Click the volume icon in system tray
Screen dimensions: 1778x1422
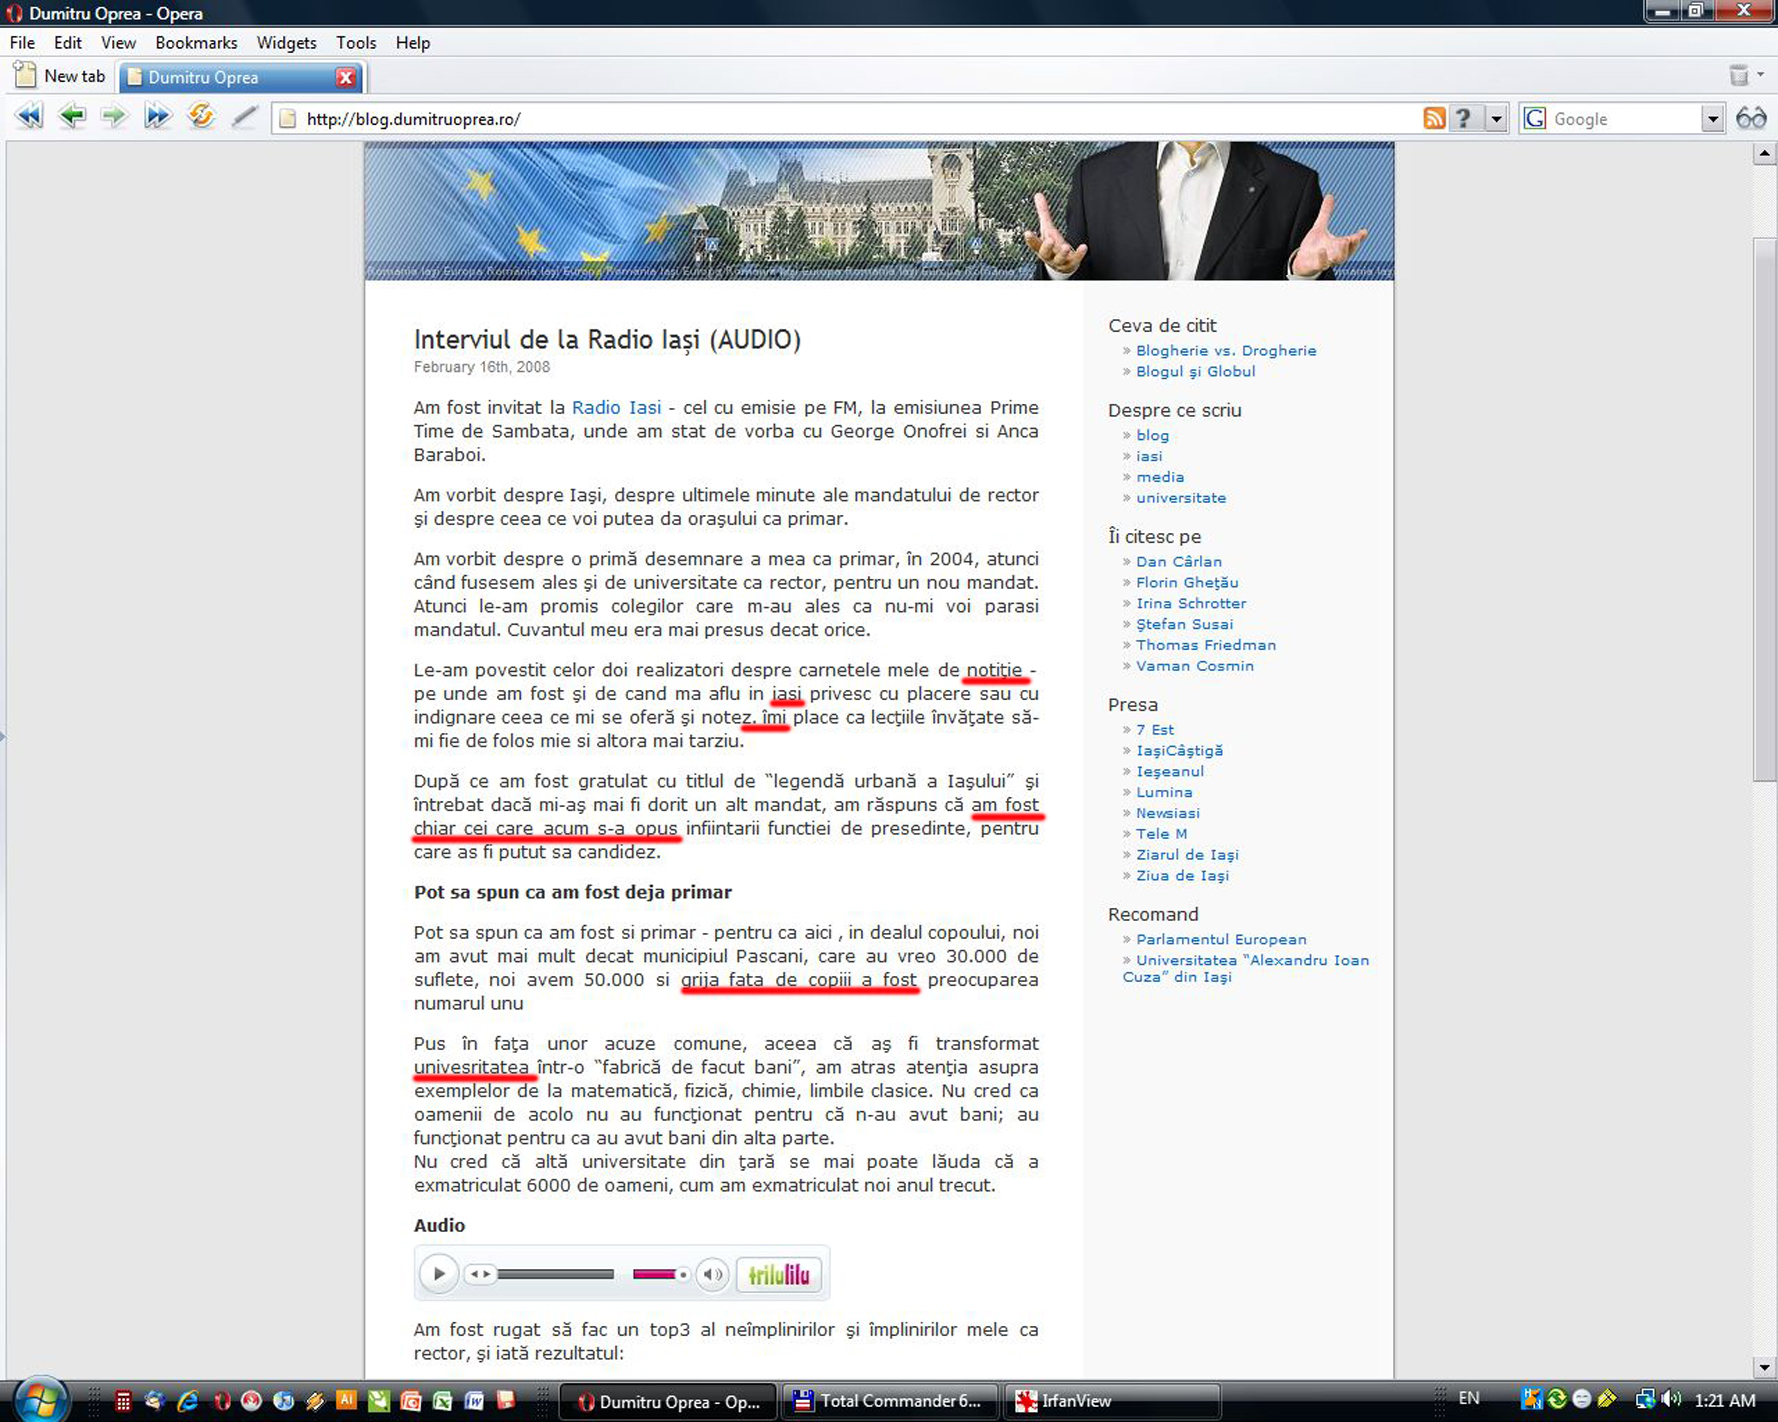(x=1671, y=1399)
